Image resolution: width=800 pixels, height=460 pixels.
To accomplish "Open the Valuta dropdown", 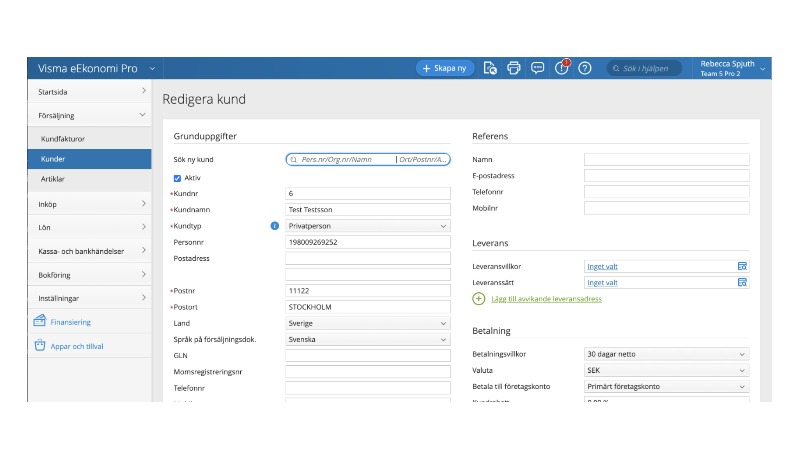I will [666, 370].
